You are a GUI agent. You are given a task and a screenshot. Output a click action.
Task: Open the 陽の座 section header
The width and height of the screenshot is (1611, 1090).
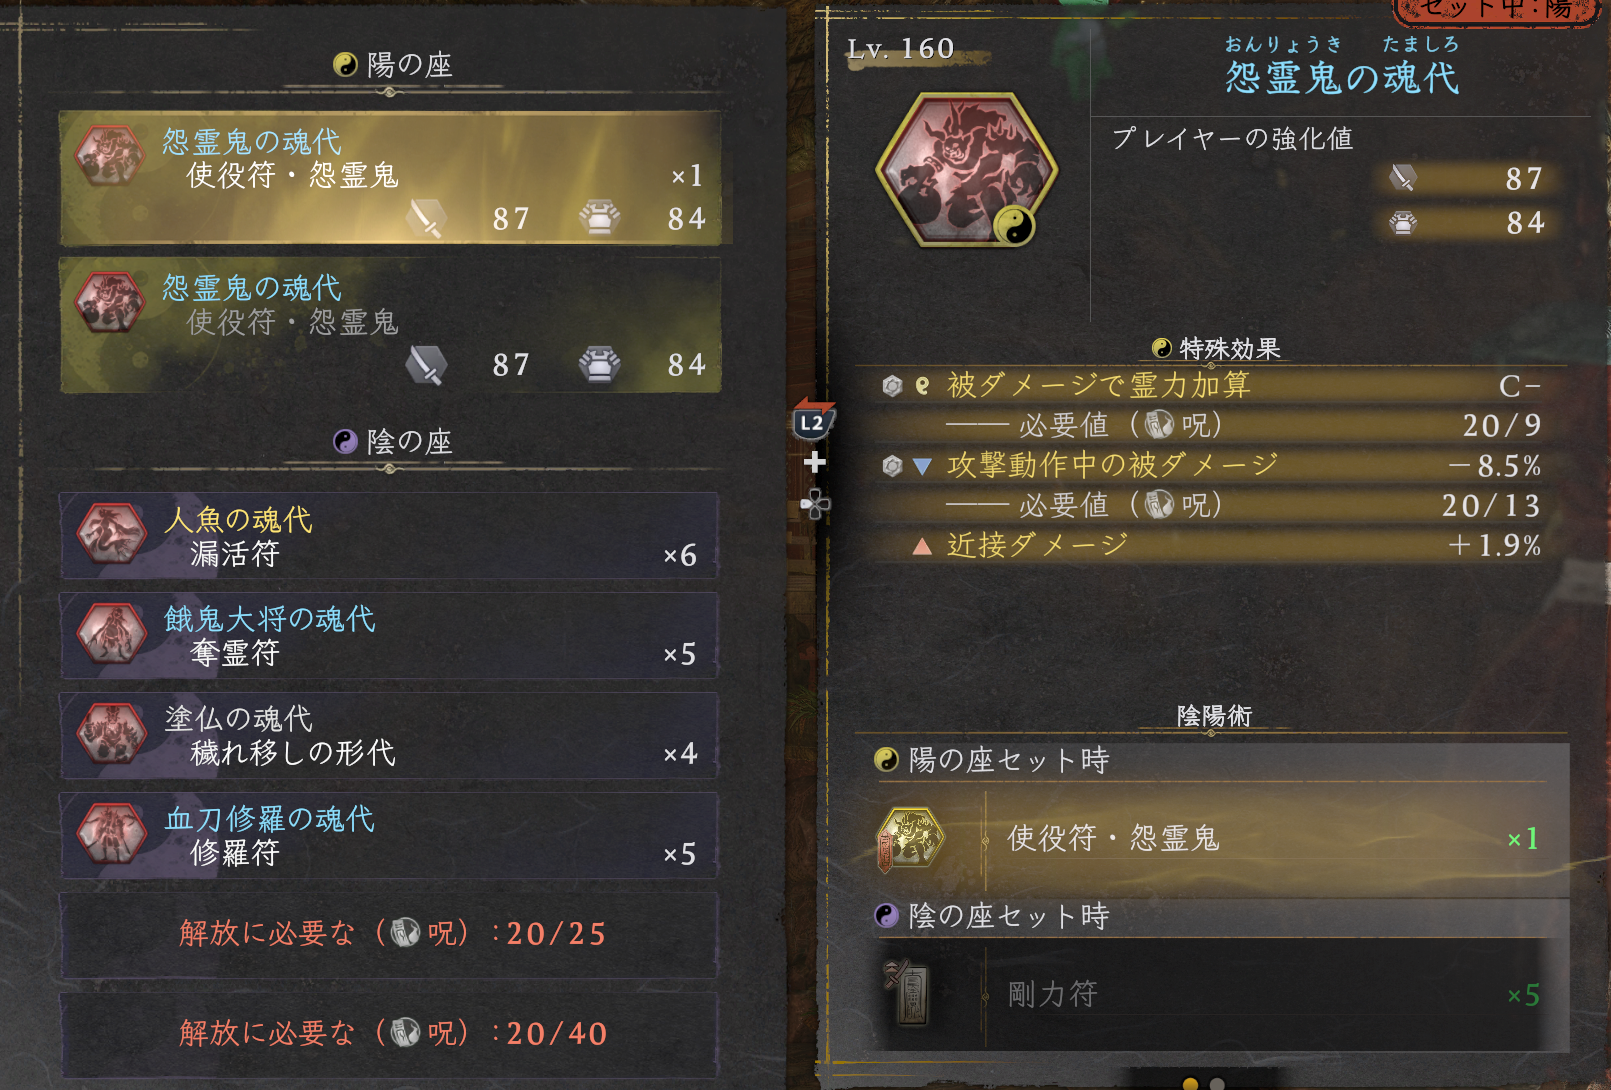click(x=392, y=65)
